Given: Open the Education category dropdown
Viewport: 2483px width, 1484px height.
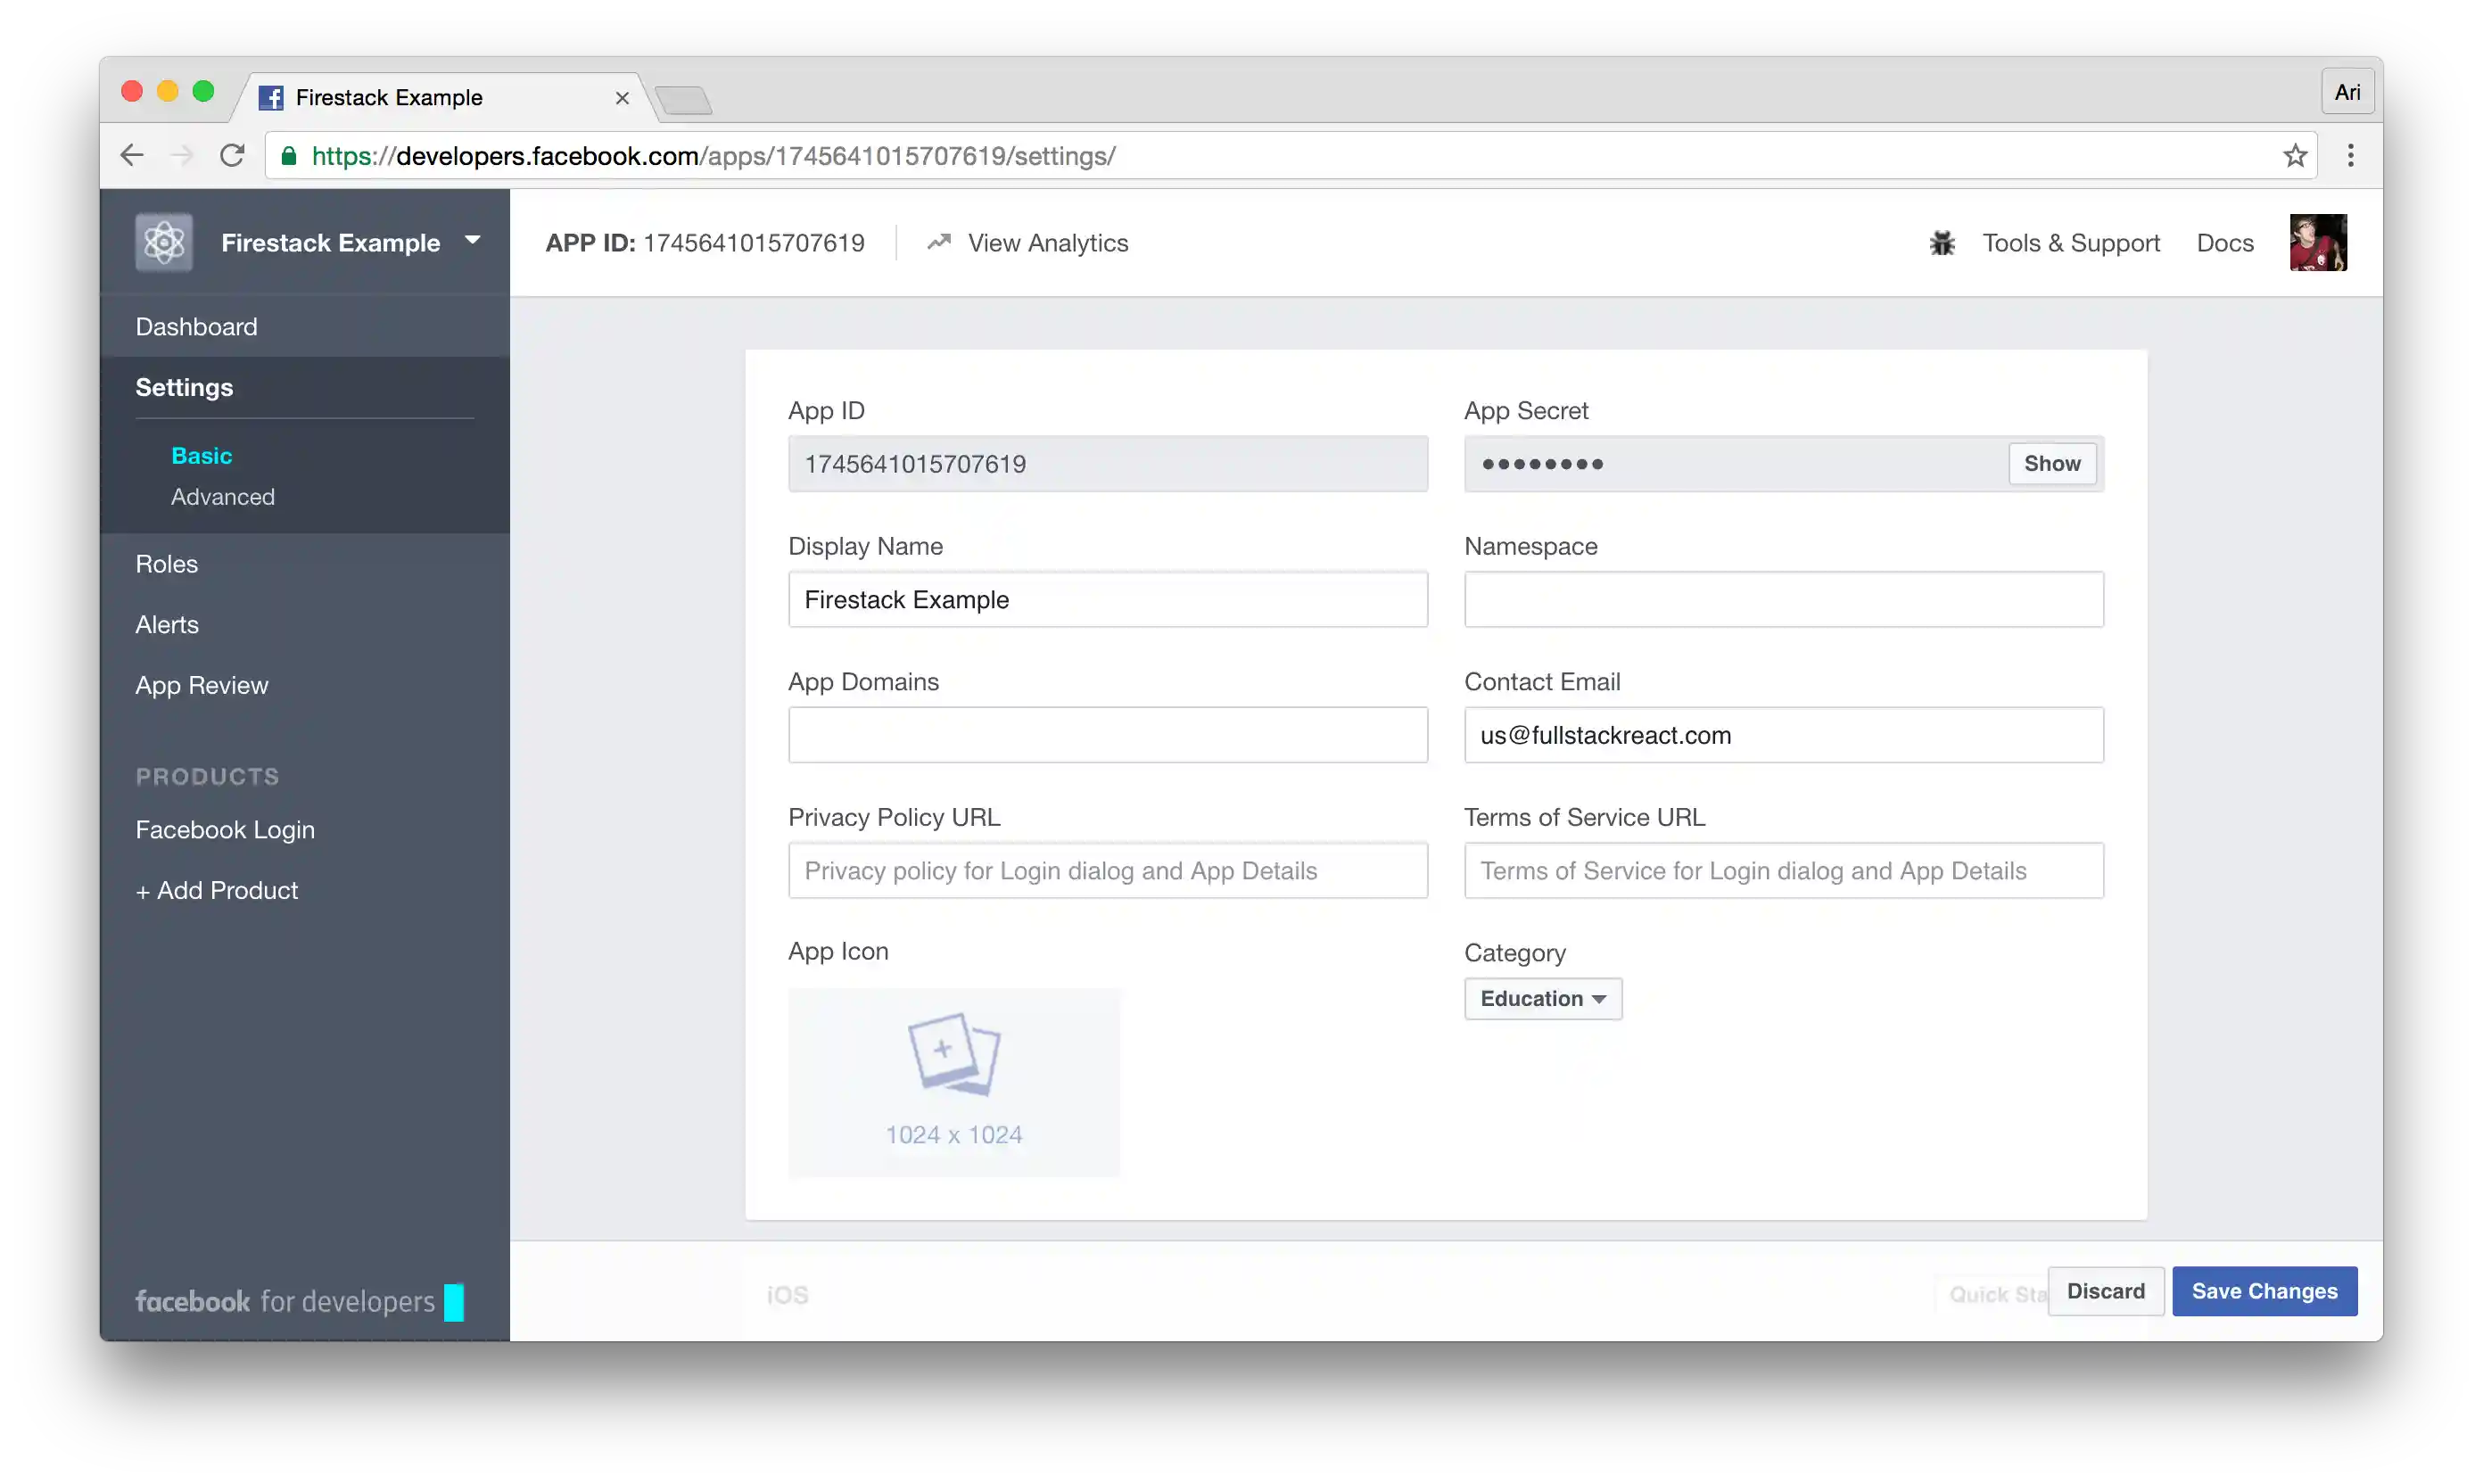Looking at the screenshot, I should tap(1542, 999).
